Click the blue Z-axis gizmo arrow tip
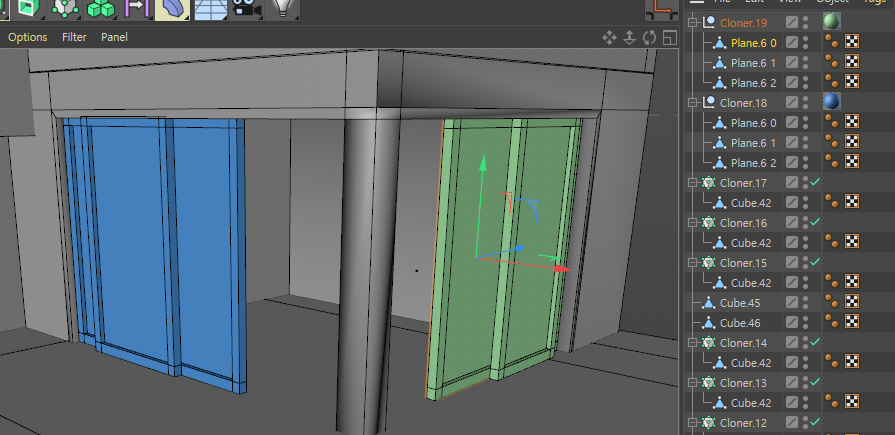895x435 pixels. (519, 248)
